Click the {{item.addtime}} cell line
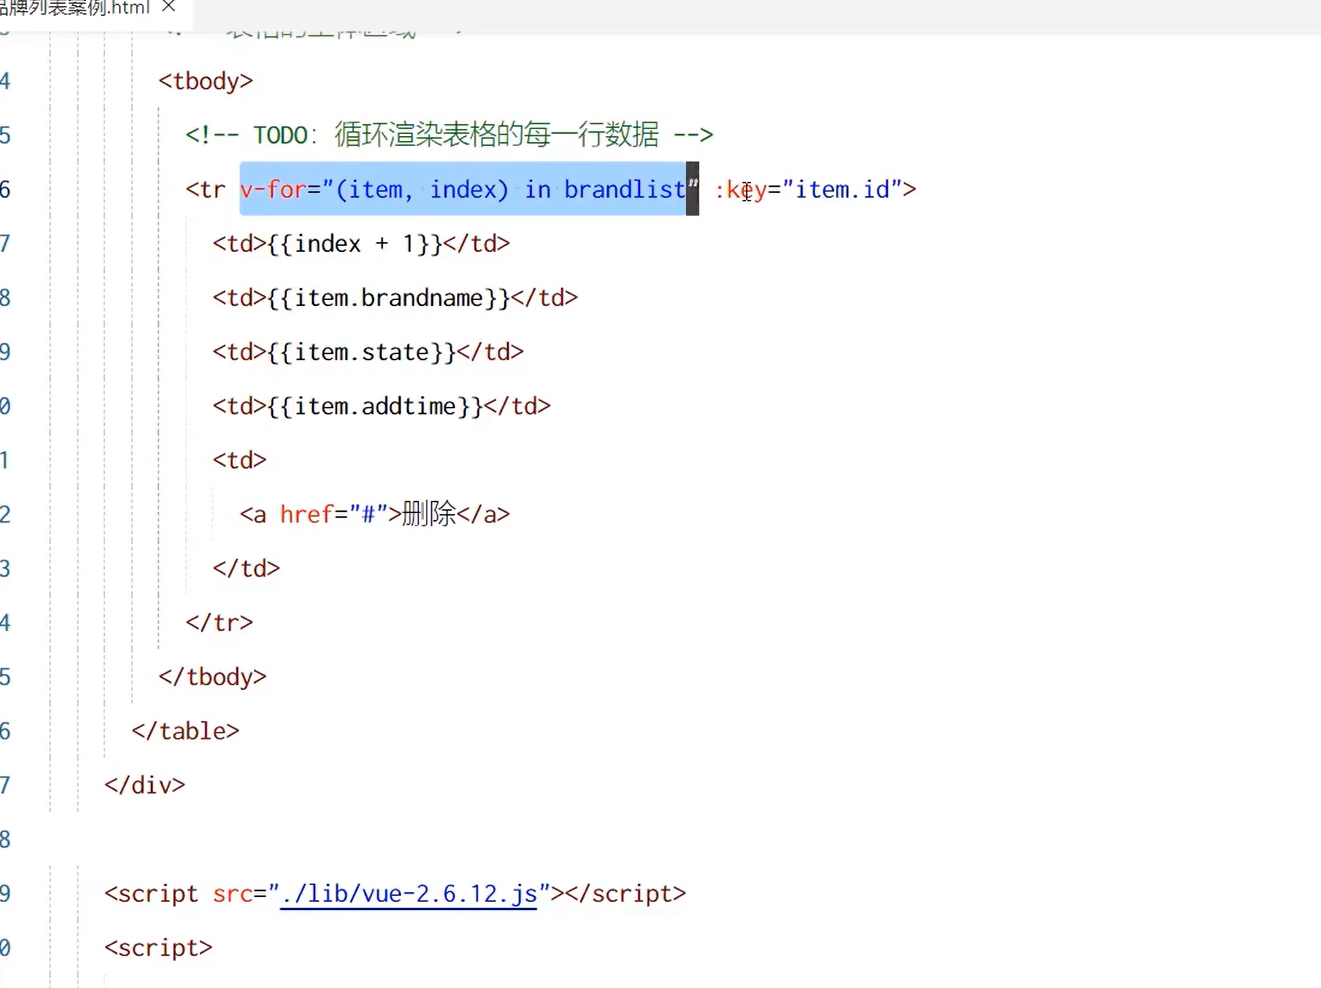The height and width of the screenshot is (988, 1321). click(382, 406)
